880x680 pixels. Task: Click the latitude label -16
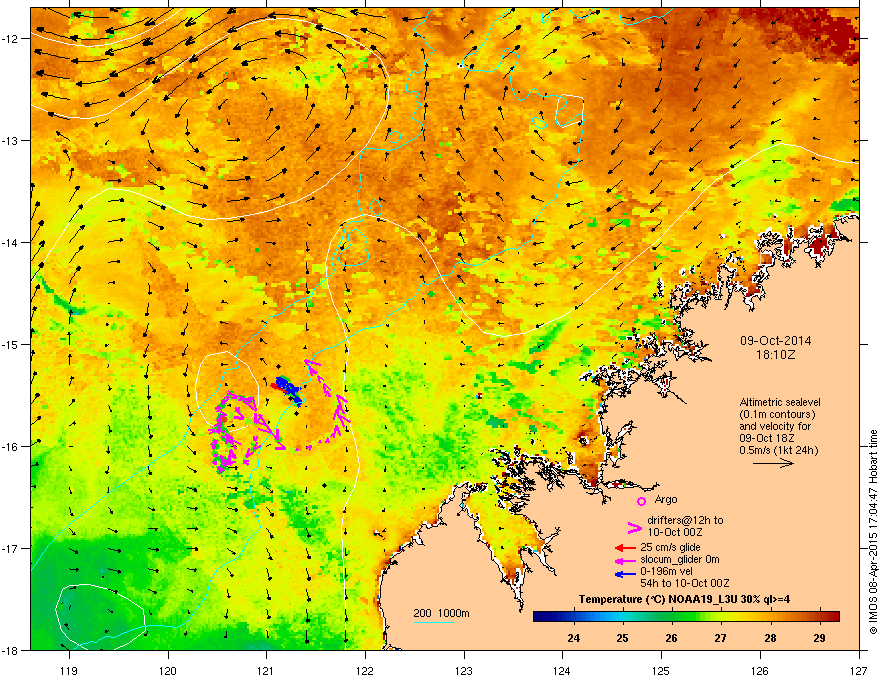[10, 446]
